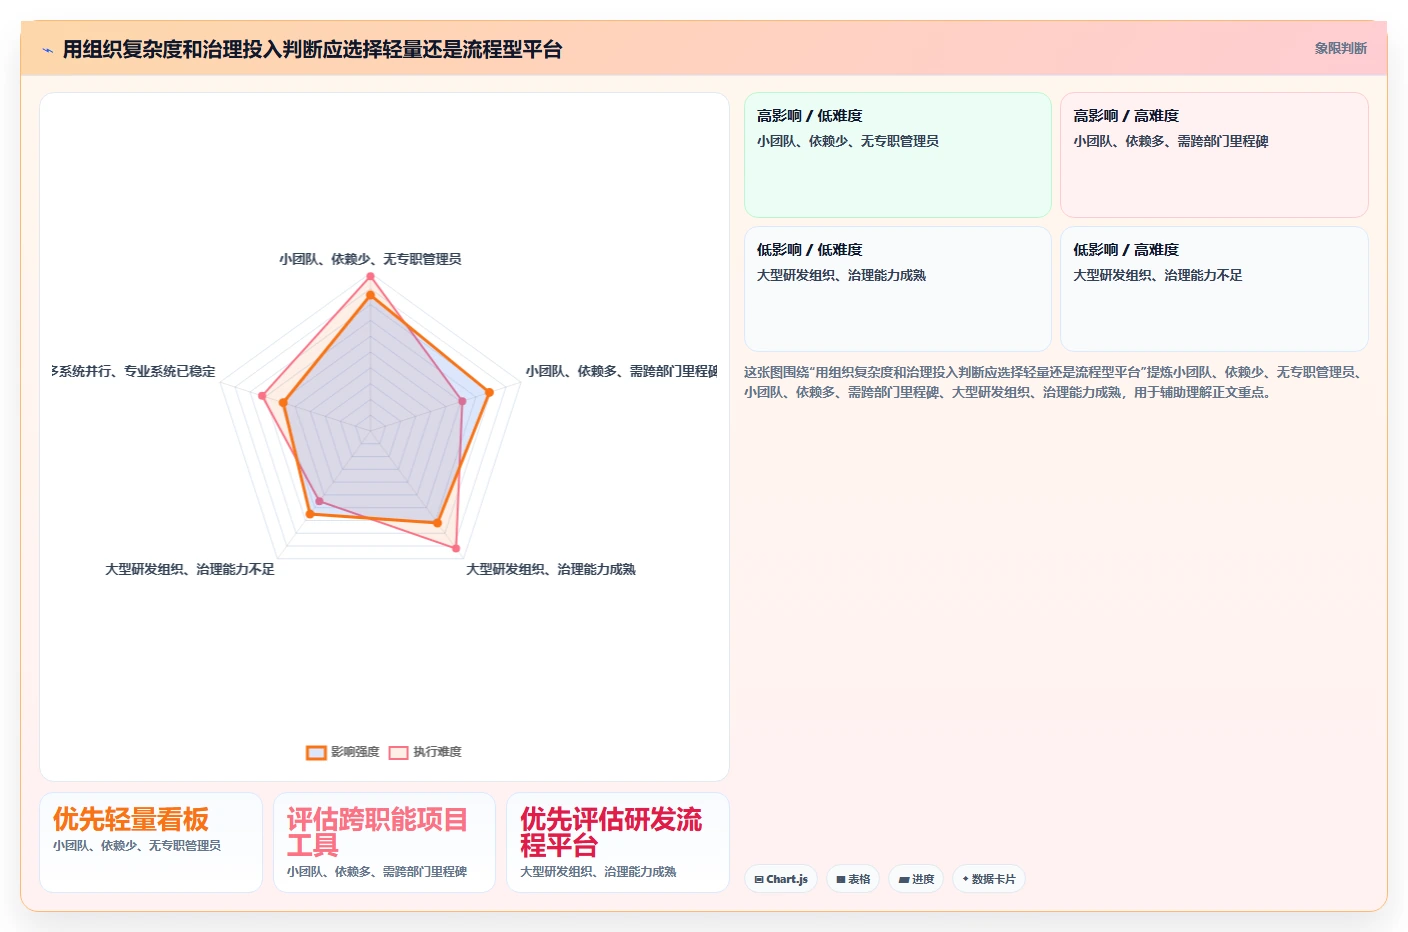Select the 优先评估研发流程平台 summary card
This screenshot has width=1408, height=932.
tap(618, 842)
